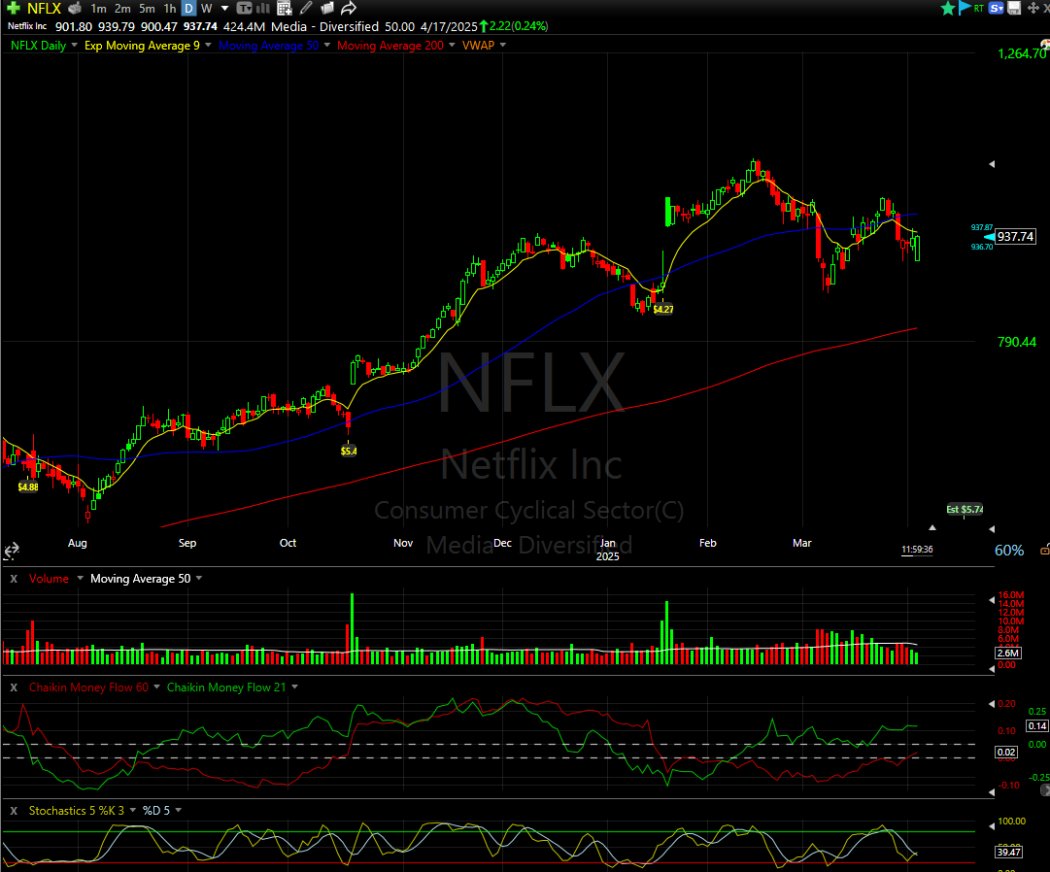The width and height of the screenshot is (1050, 872).
Task: Open the more timeframes dropdown arrow
Action: [x=224, y=9]
